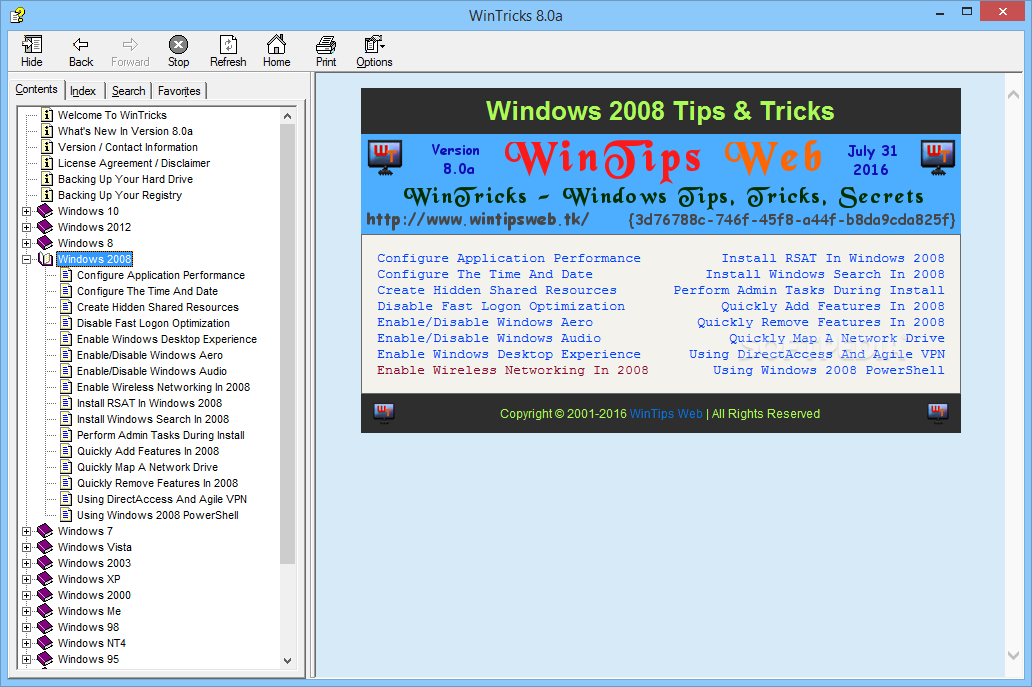
Task: Click the Windows 10 book icon
Action: (x=45, y=211)
